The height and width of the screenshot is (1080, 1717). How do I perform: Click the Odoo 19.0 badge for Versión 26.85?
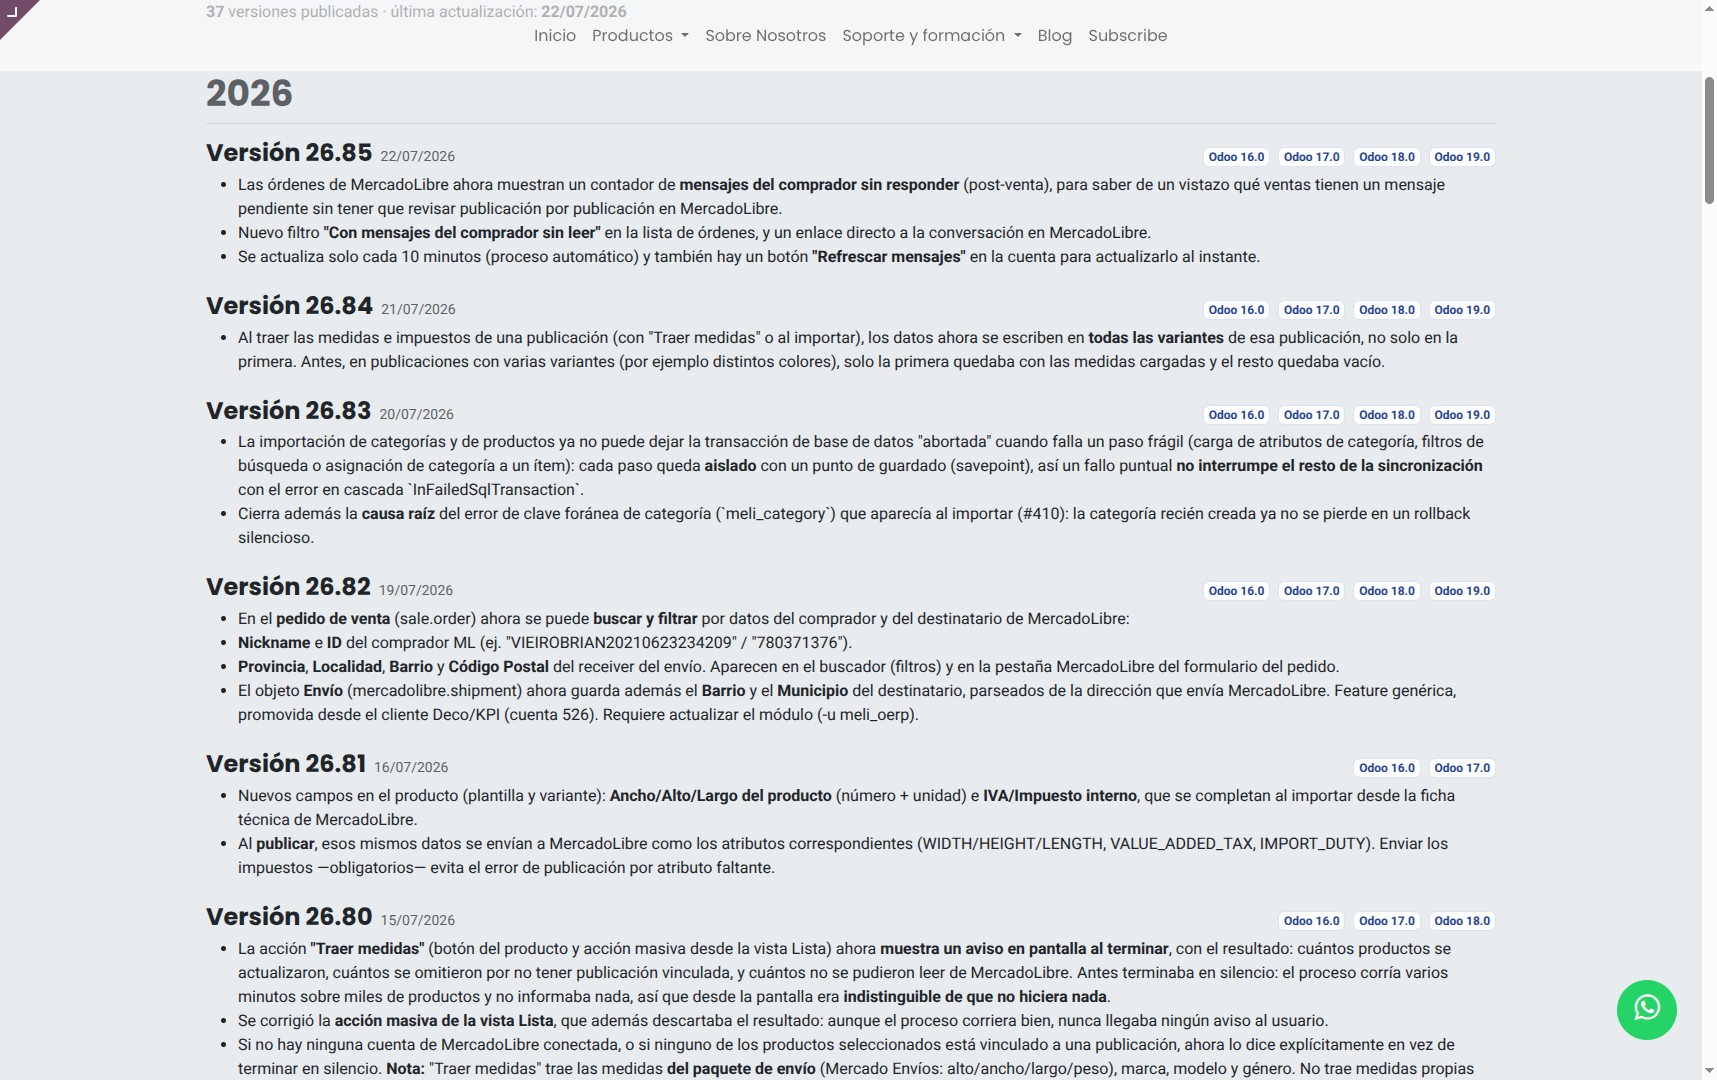coord(1462,157)
